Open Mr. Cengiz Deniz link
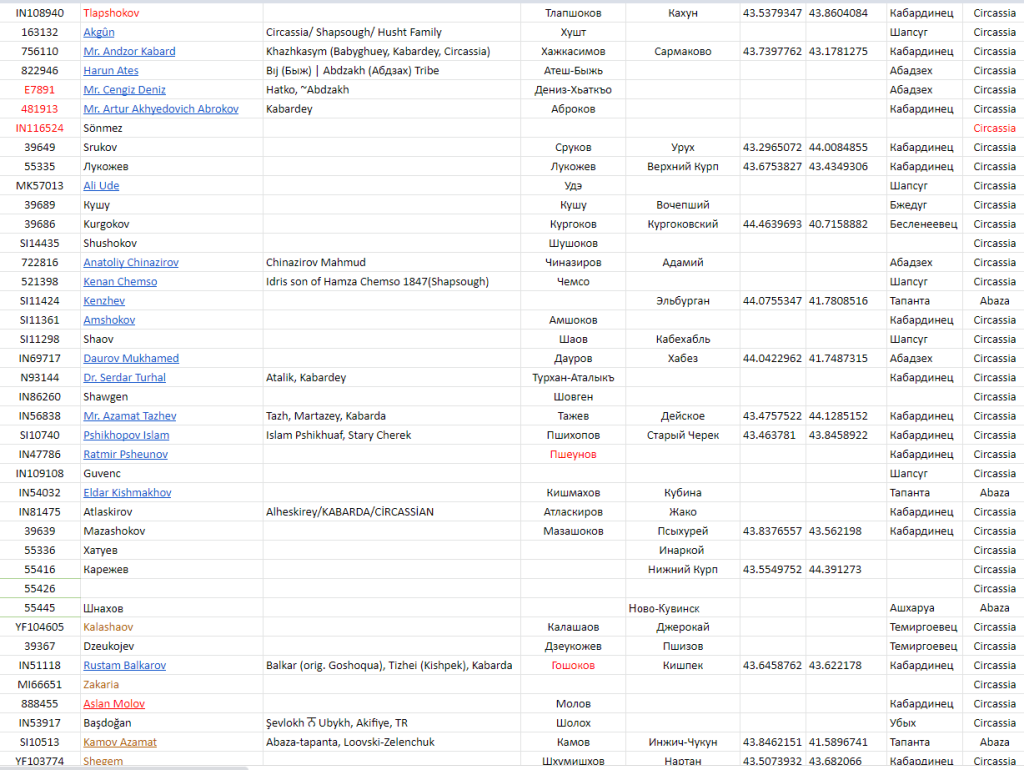 125,89
